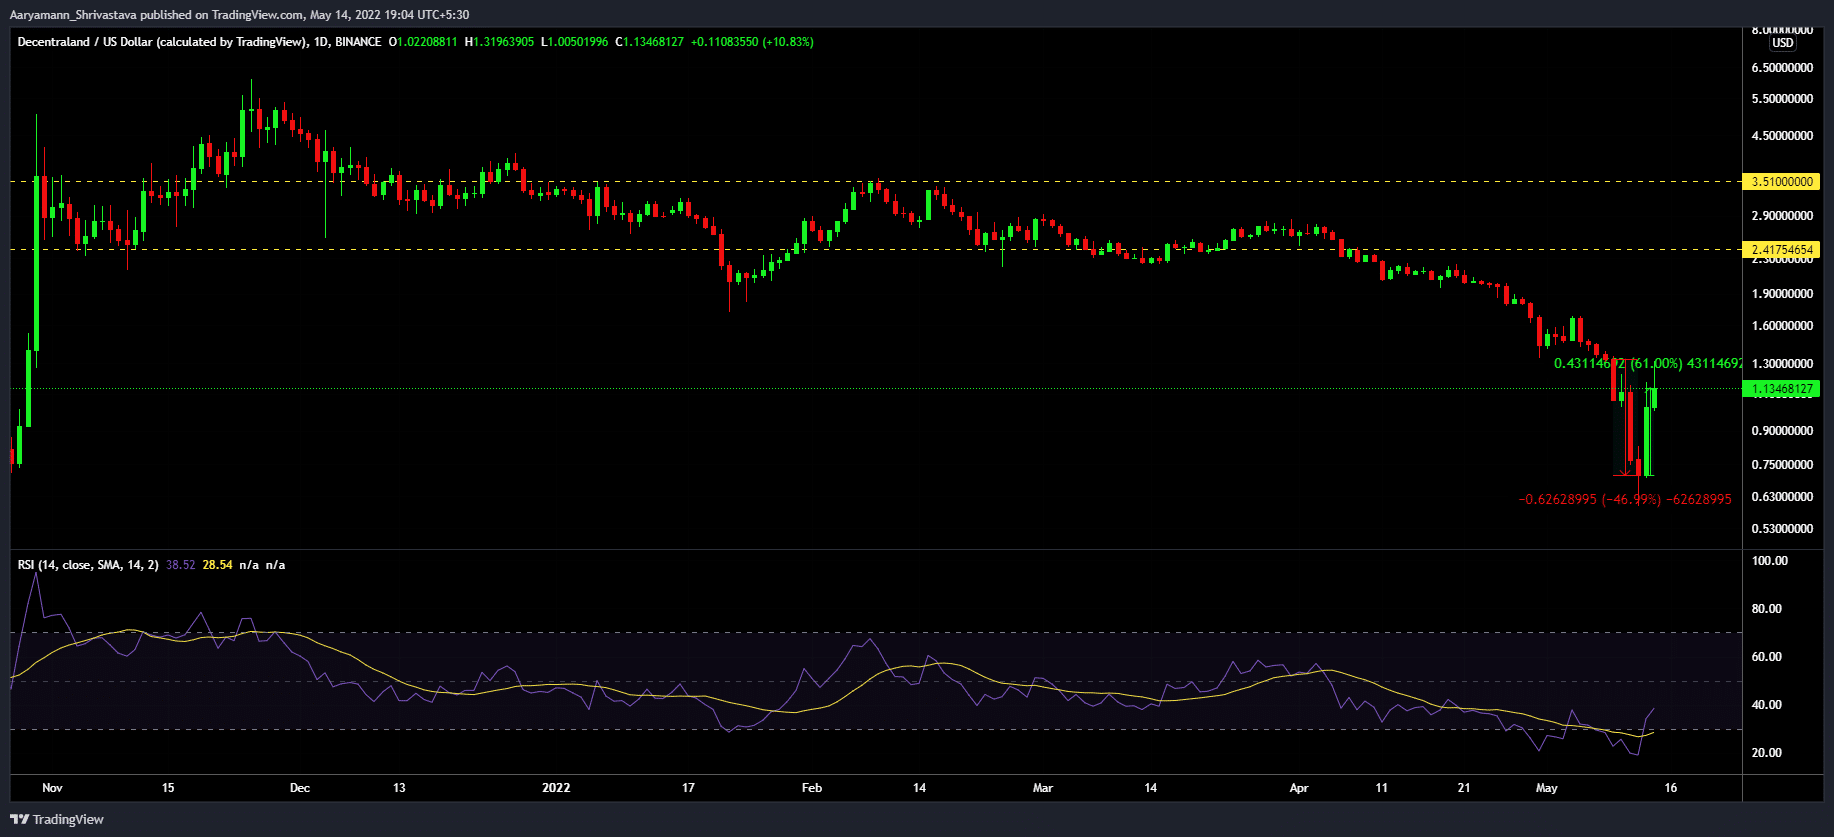
Task: Select the 2.41754654 yellow price label
Action: pos(1782,250)
